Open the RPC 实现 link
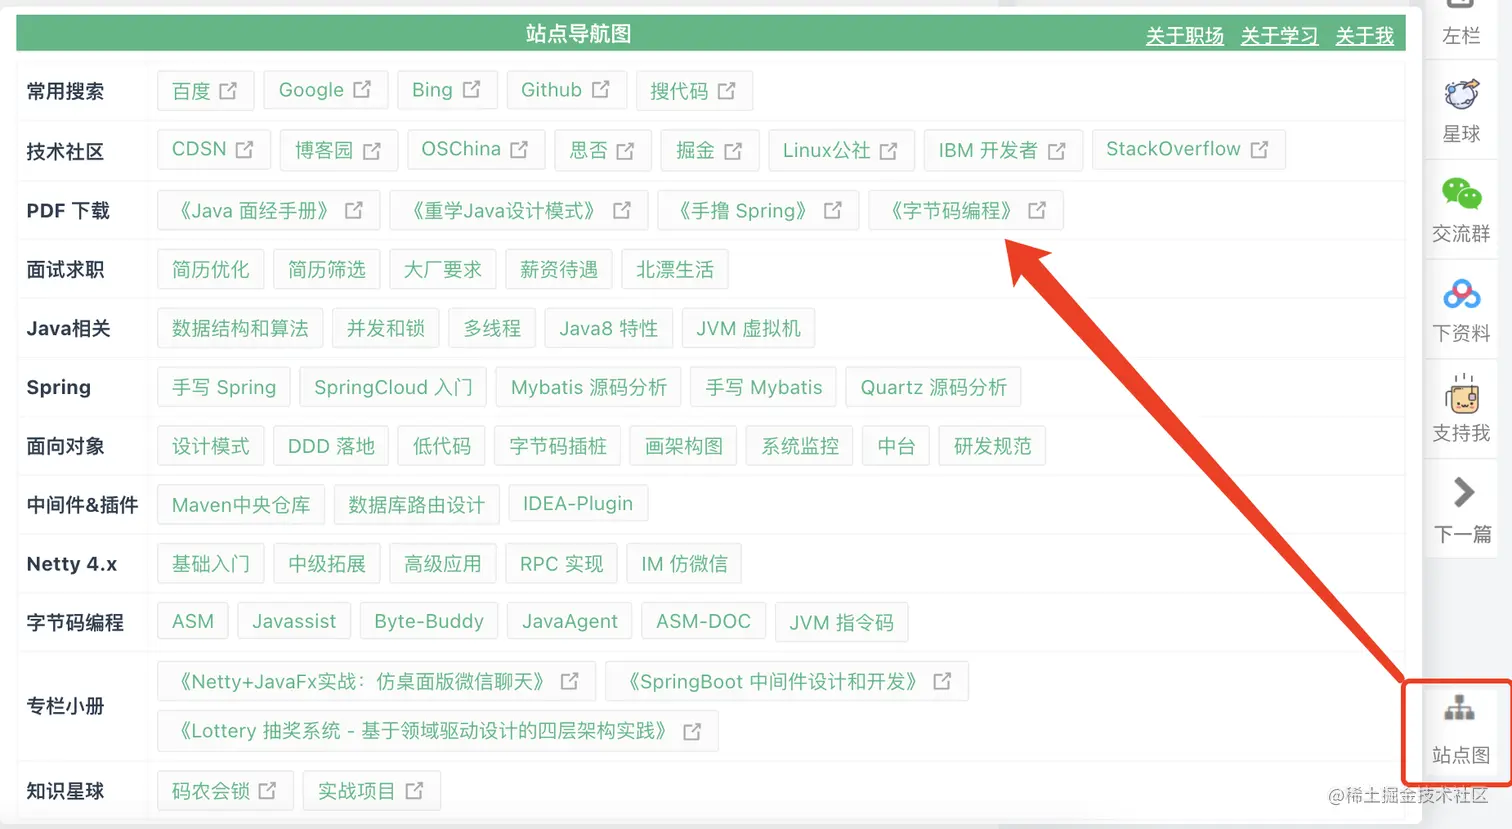This screenshot has height=829, width=1512. [x=561, y=563]
